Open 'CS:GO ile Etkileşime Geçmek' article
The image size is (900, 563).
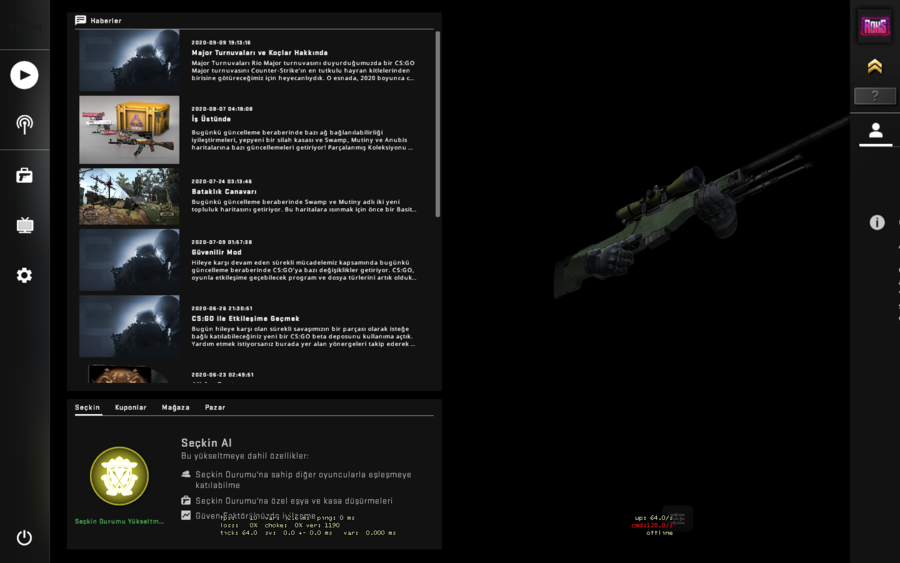coord(246,319)
